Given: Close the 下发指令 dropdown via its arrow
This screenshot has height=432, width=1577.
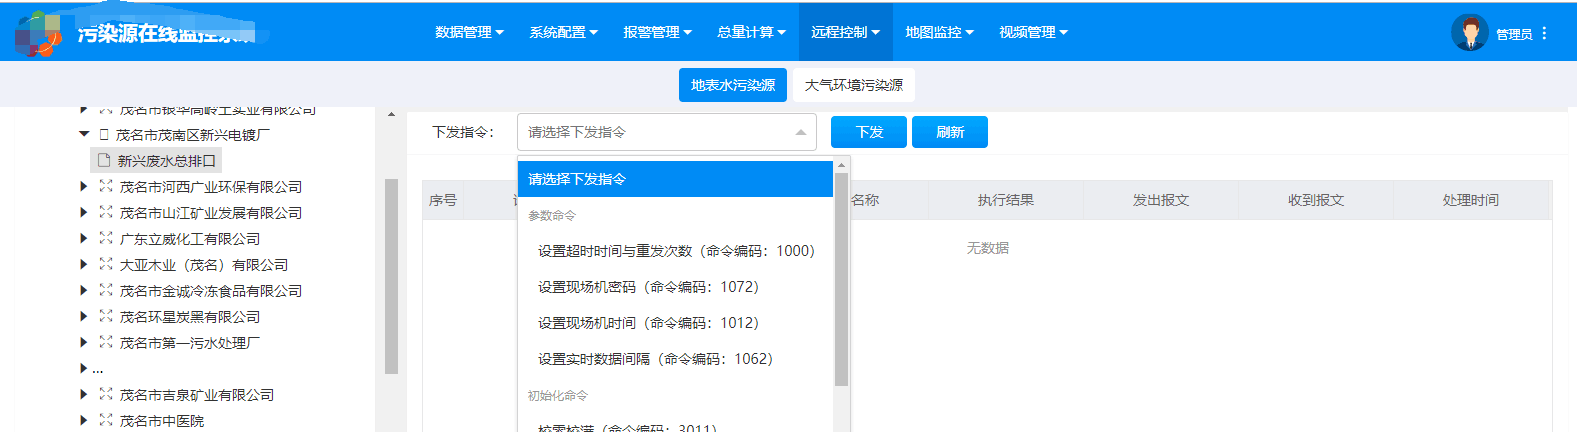Looking at the screenshot, I should [800, 132].
